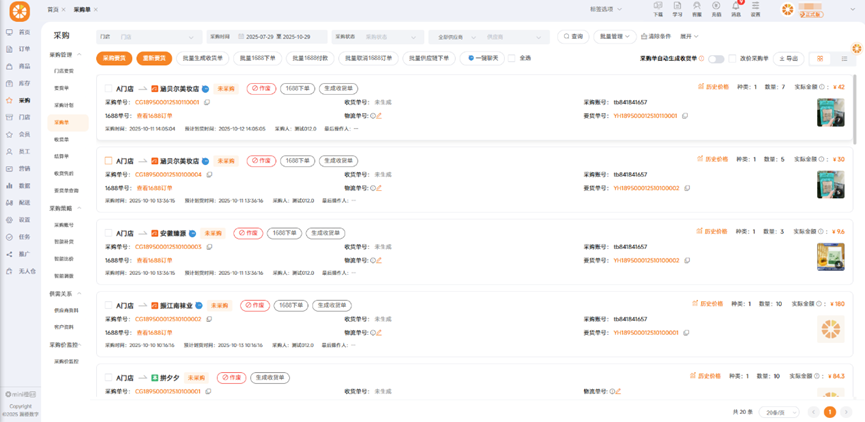Screen dimensions: 865x422
Task: Open 学习 in the top toolbar
Action: [677, 9]
